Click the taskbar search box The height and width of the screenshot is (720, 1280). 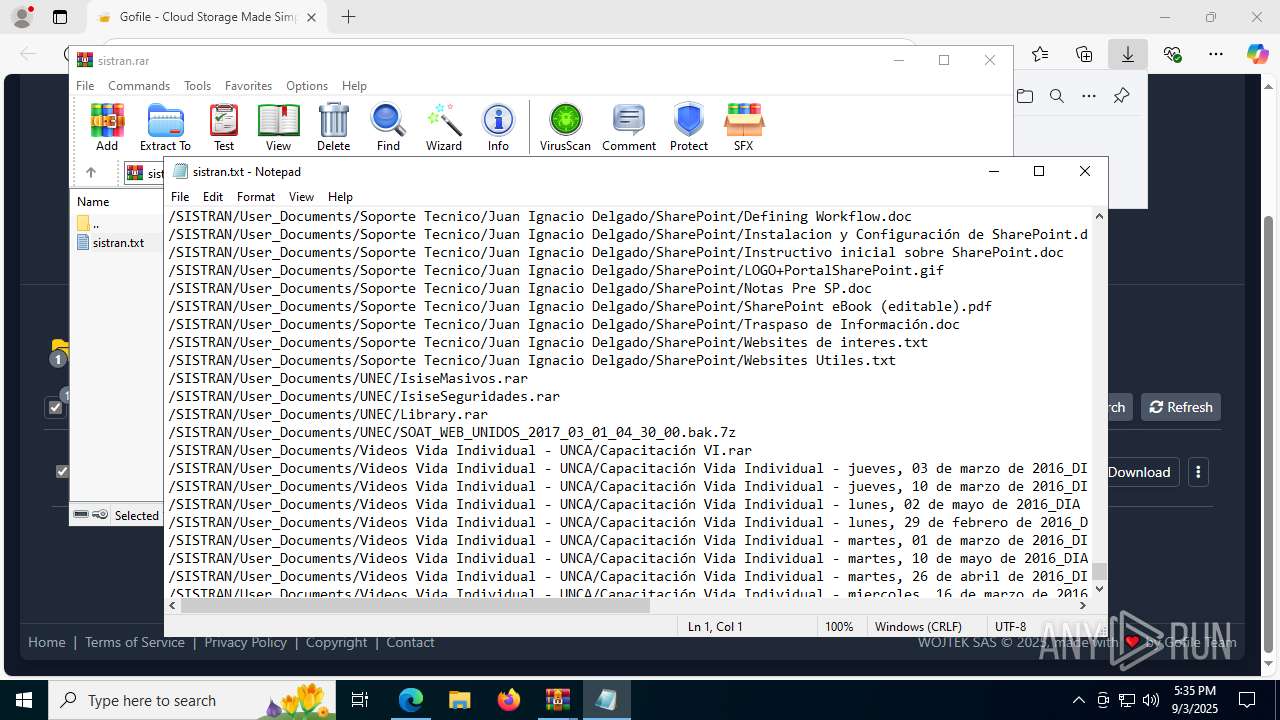pyautogui.click(x=192, y=700)
